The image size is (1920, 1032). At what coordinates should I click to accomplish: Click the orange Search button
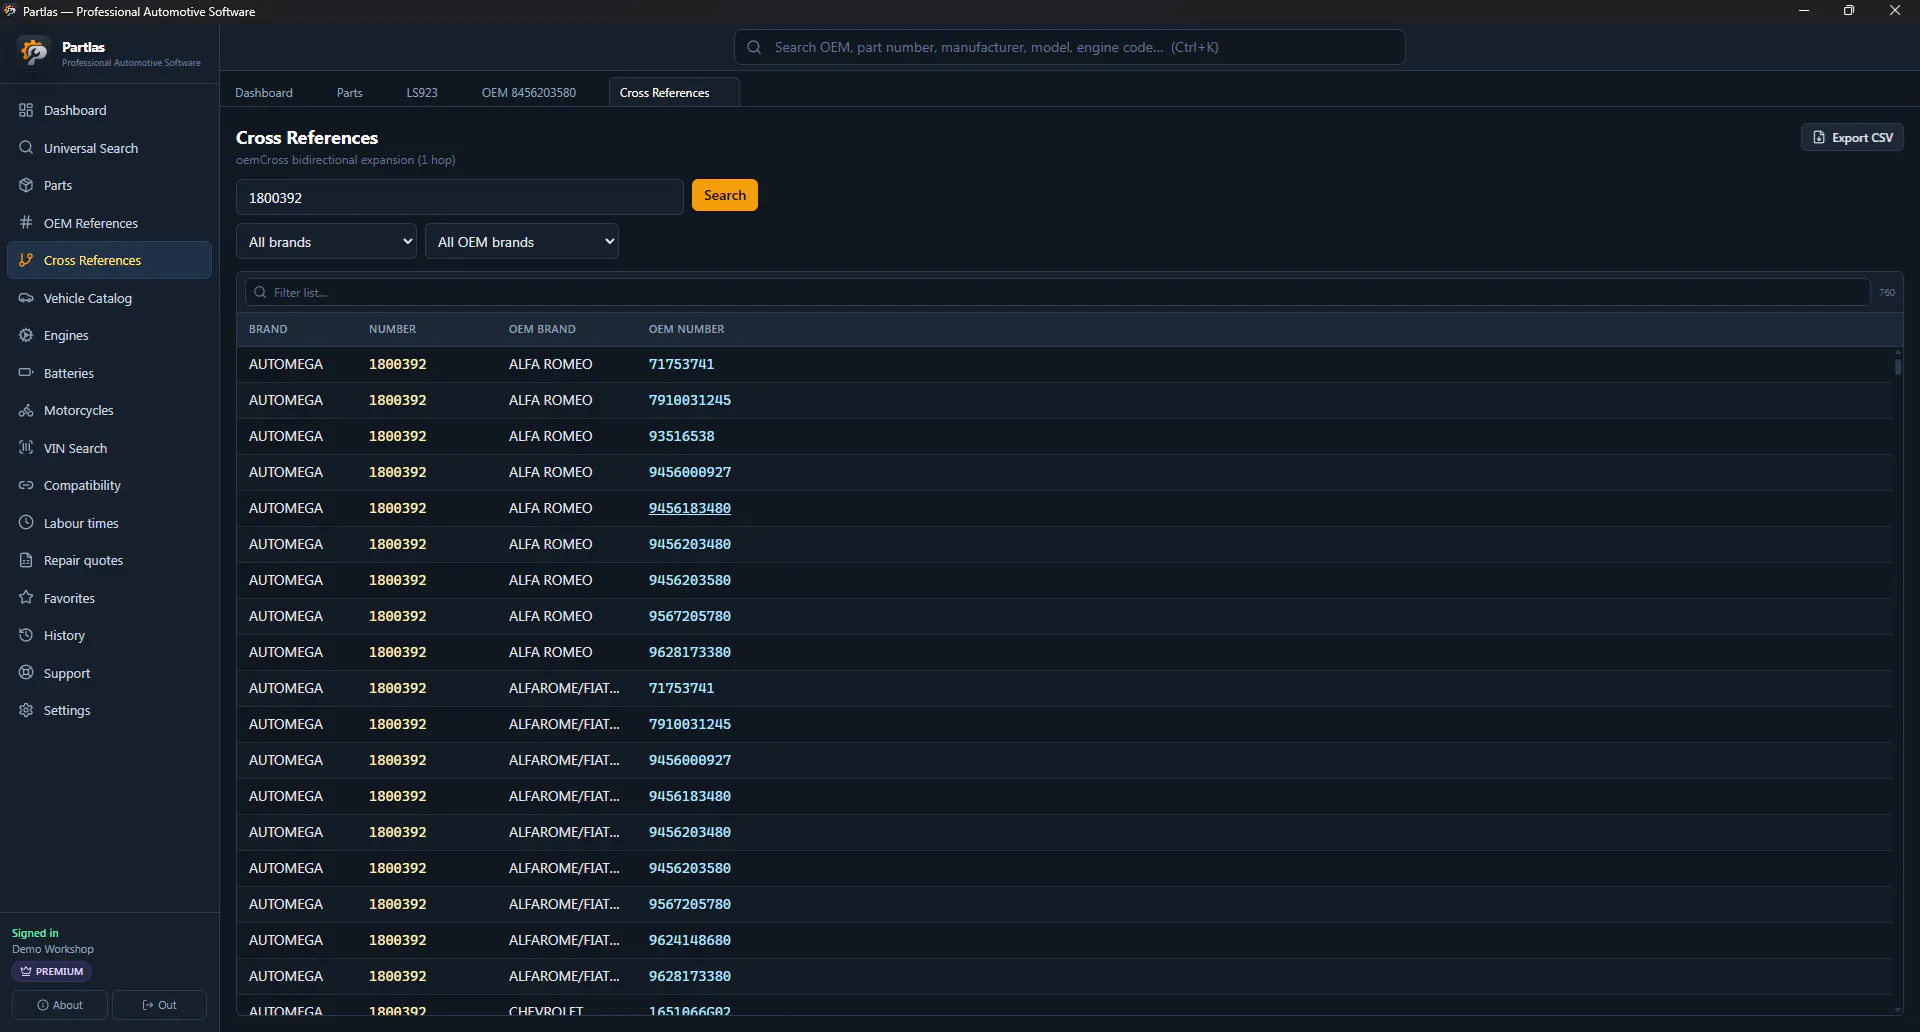click(x=725, y=195)
